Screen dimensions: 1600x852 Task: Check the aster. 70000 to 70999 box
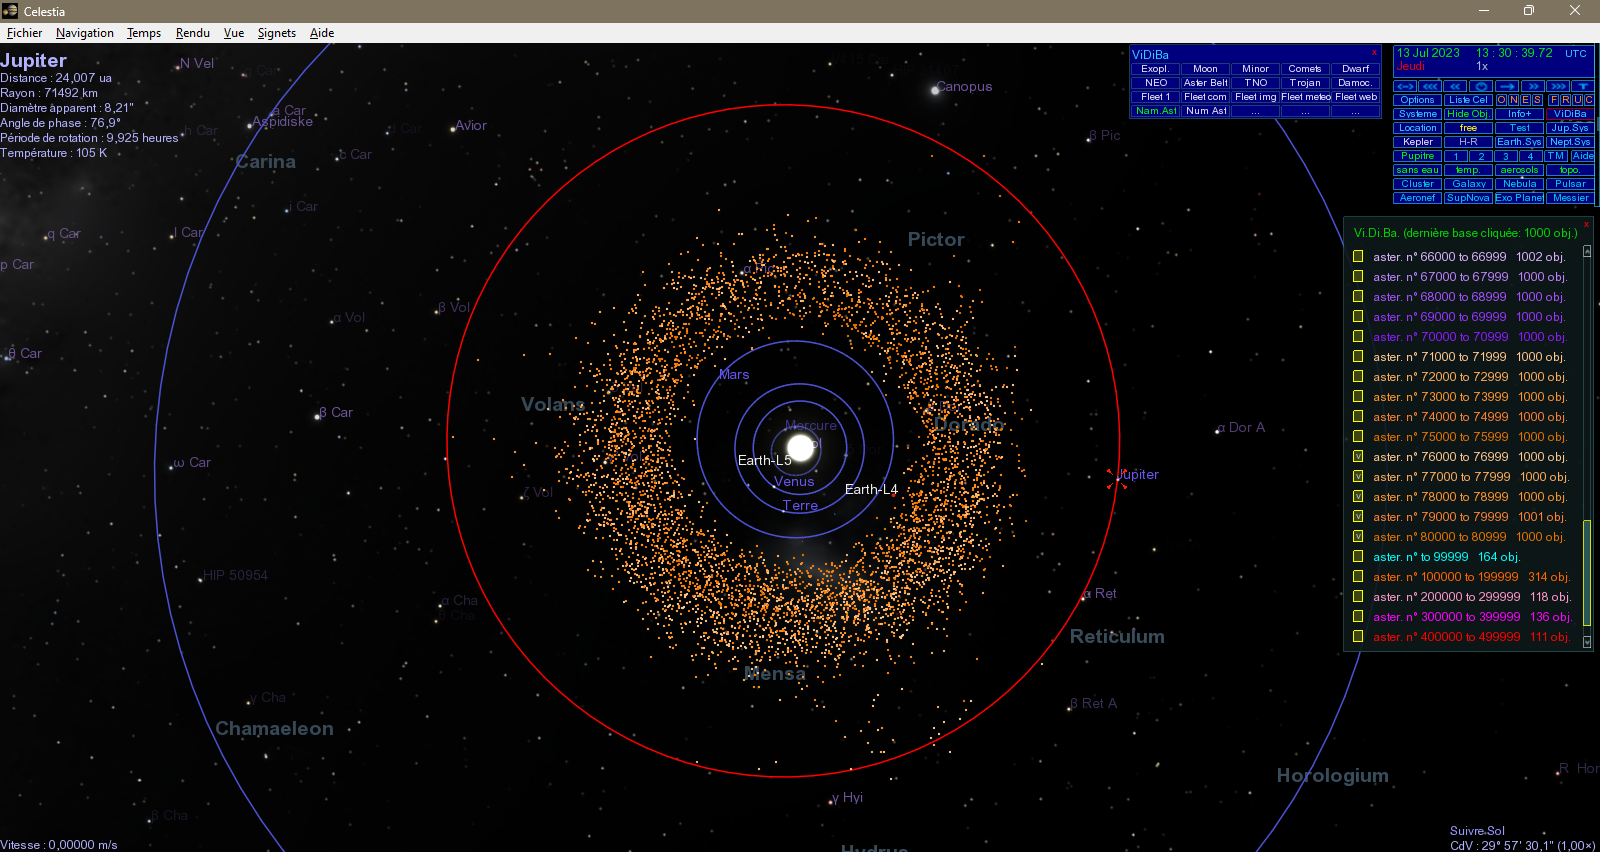click(x=1358, y=336)
